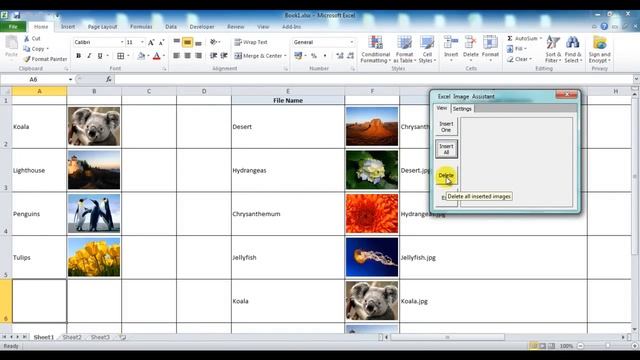The image size is (640, 360).
Task: Open Cell Styles gallery
Action: (427, 49)
